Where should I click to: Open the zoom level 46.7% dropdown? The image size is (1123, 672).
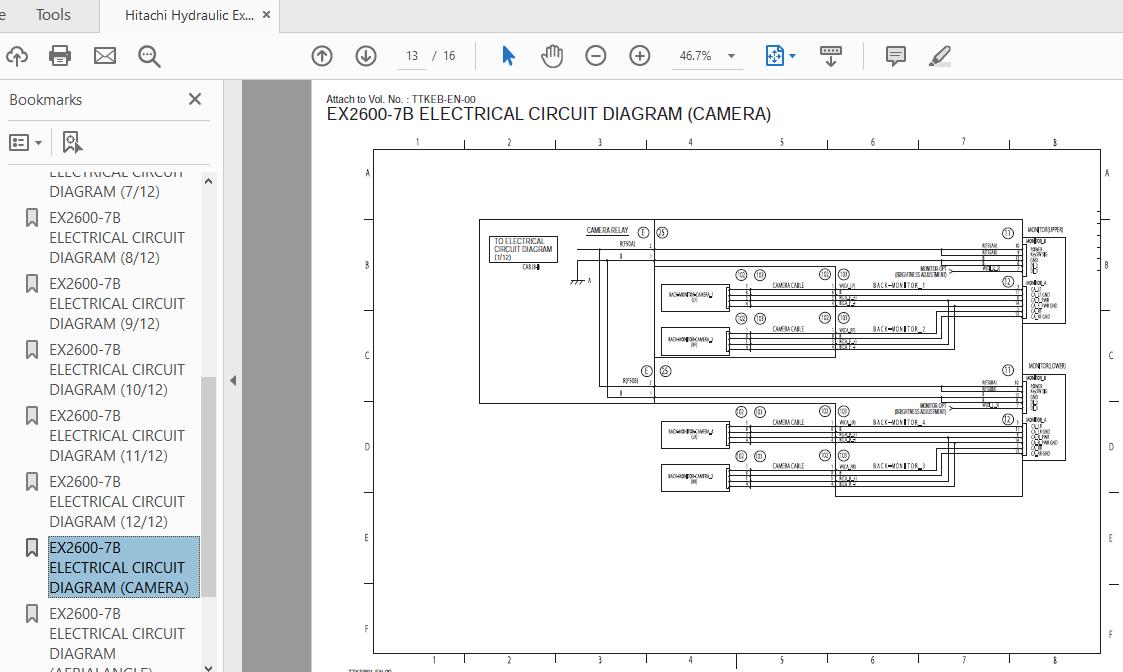pyautogui.click(x=731, y=56)
